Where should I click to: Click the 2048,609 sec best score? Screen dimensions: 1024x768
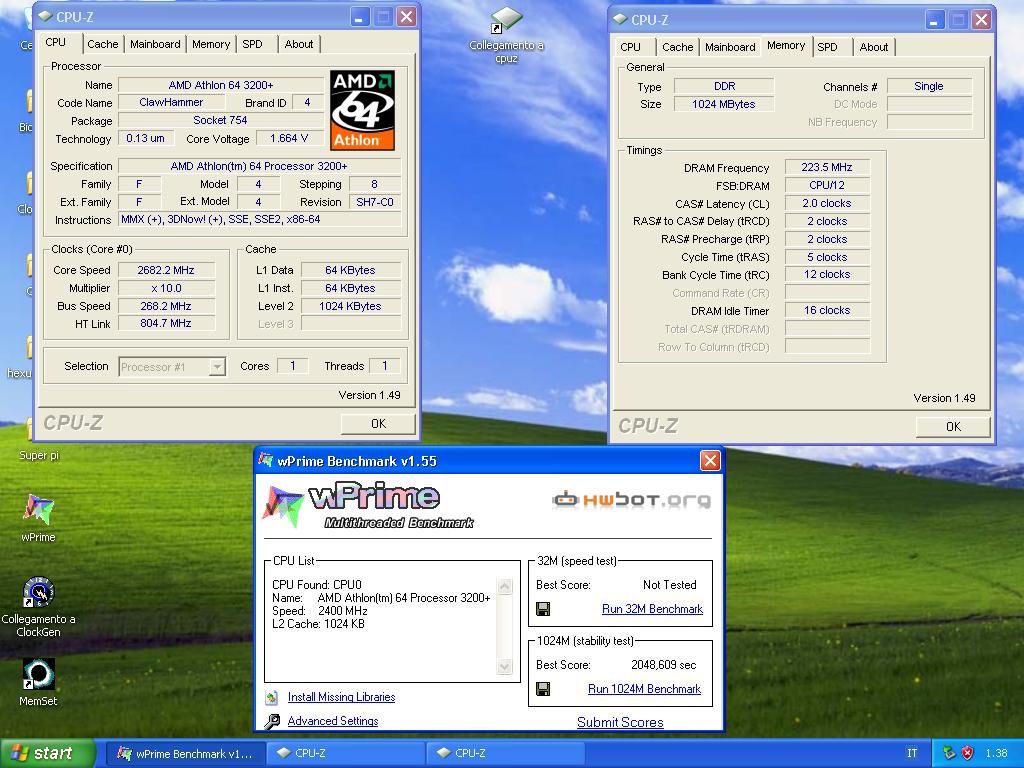pos(664,665)
